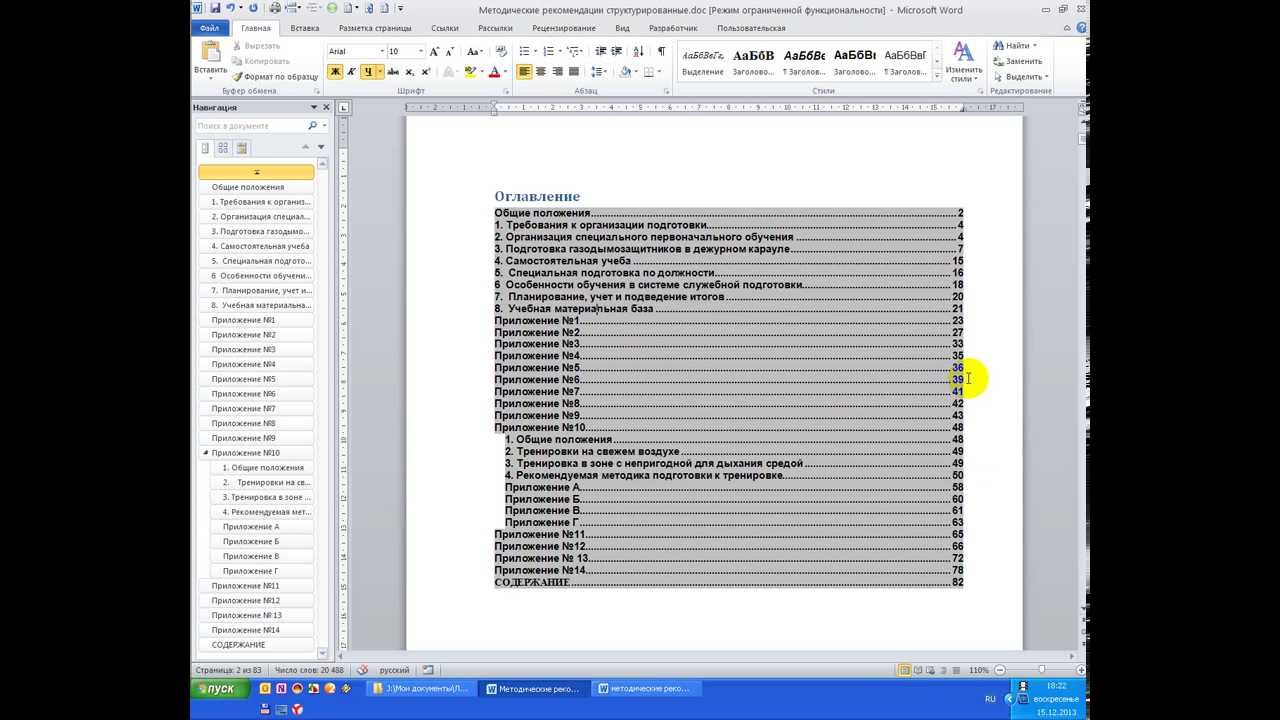
Task: Click the Sort button in the Paragraph group
Action: [x=638, y=51]
